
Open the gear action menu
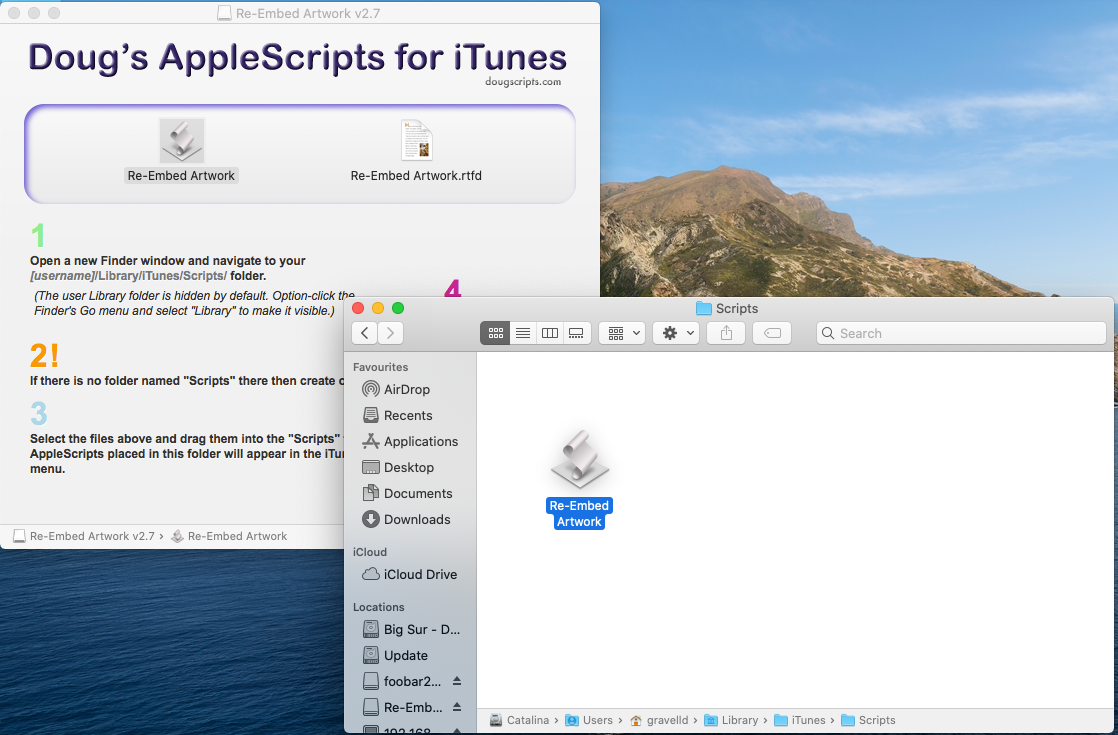pyautogui.click(x=676, y=333)
